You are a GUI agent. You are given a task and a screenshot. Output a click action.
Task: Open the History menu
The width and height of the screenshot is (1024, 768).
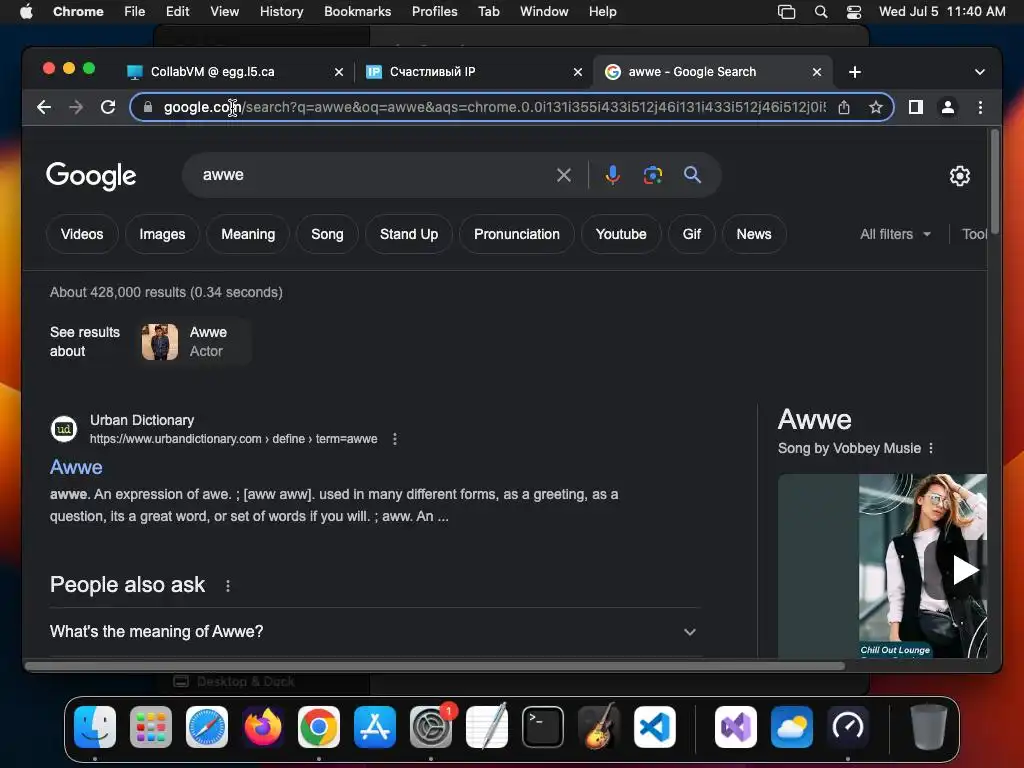click(281, 12)
